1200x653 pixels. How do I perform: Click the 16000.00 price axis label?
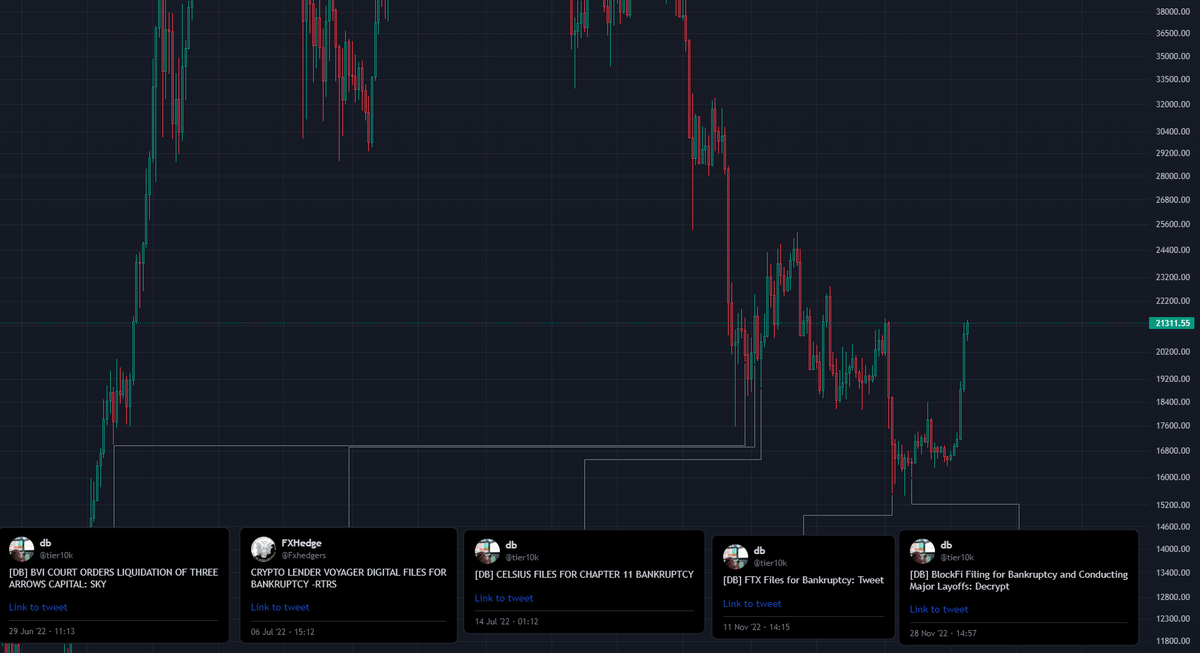(1172, 477)
